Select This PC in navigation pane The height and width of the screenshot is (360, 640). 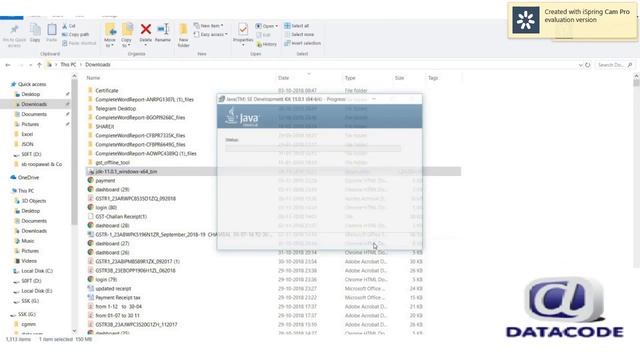point(26,191)
